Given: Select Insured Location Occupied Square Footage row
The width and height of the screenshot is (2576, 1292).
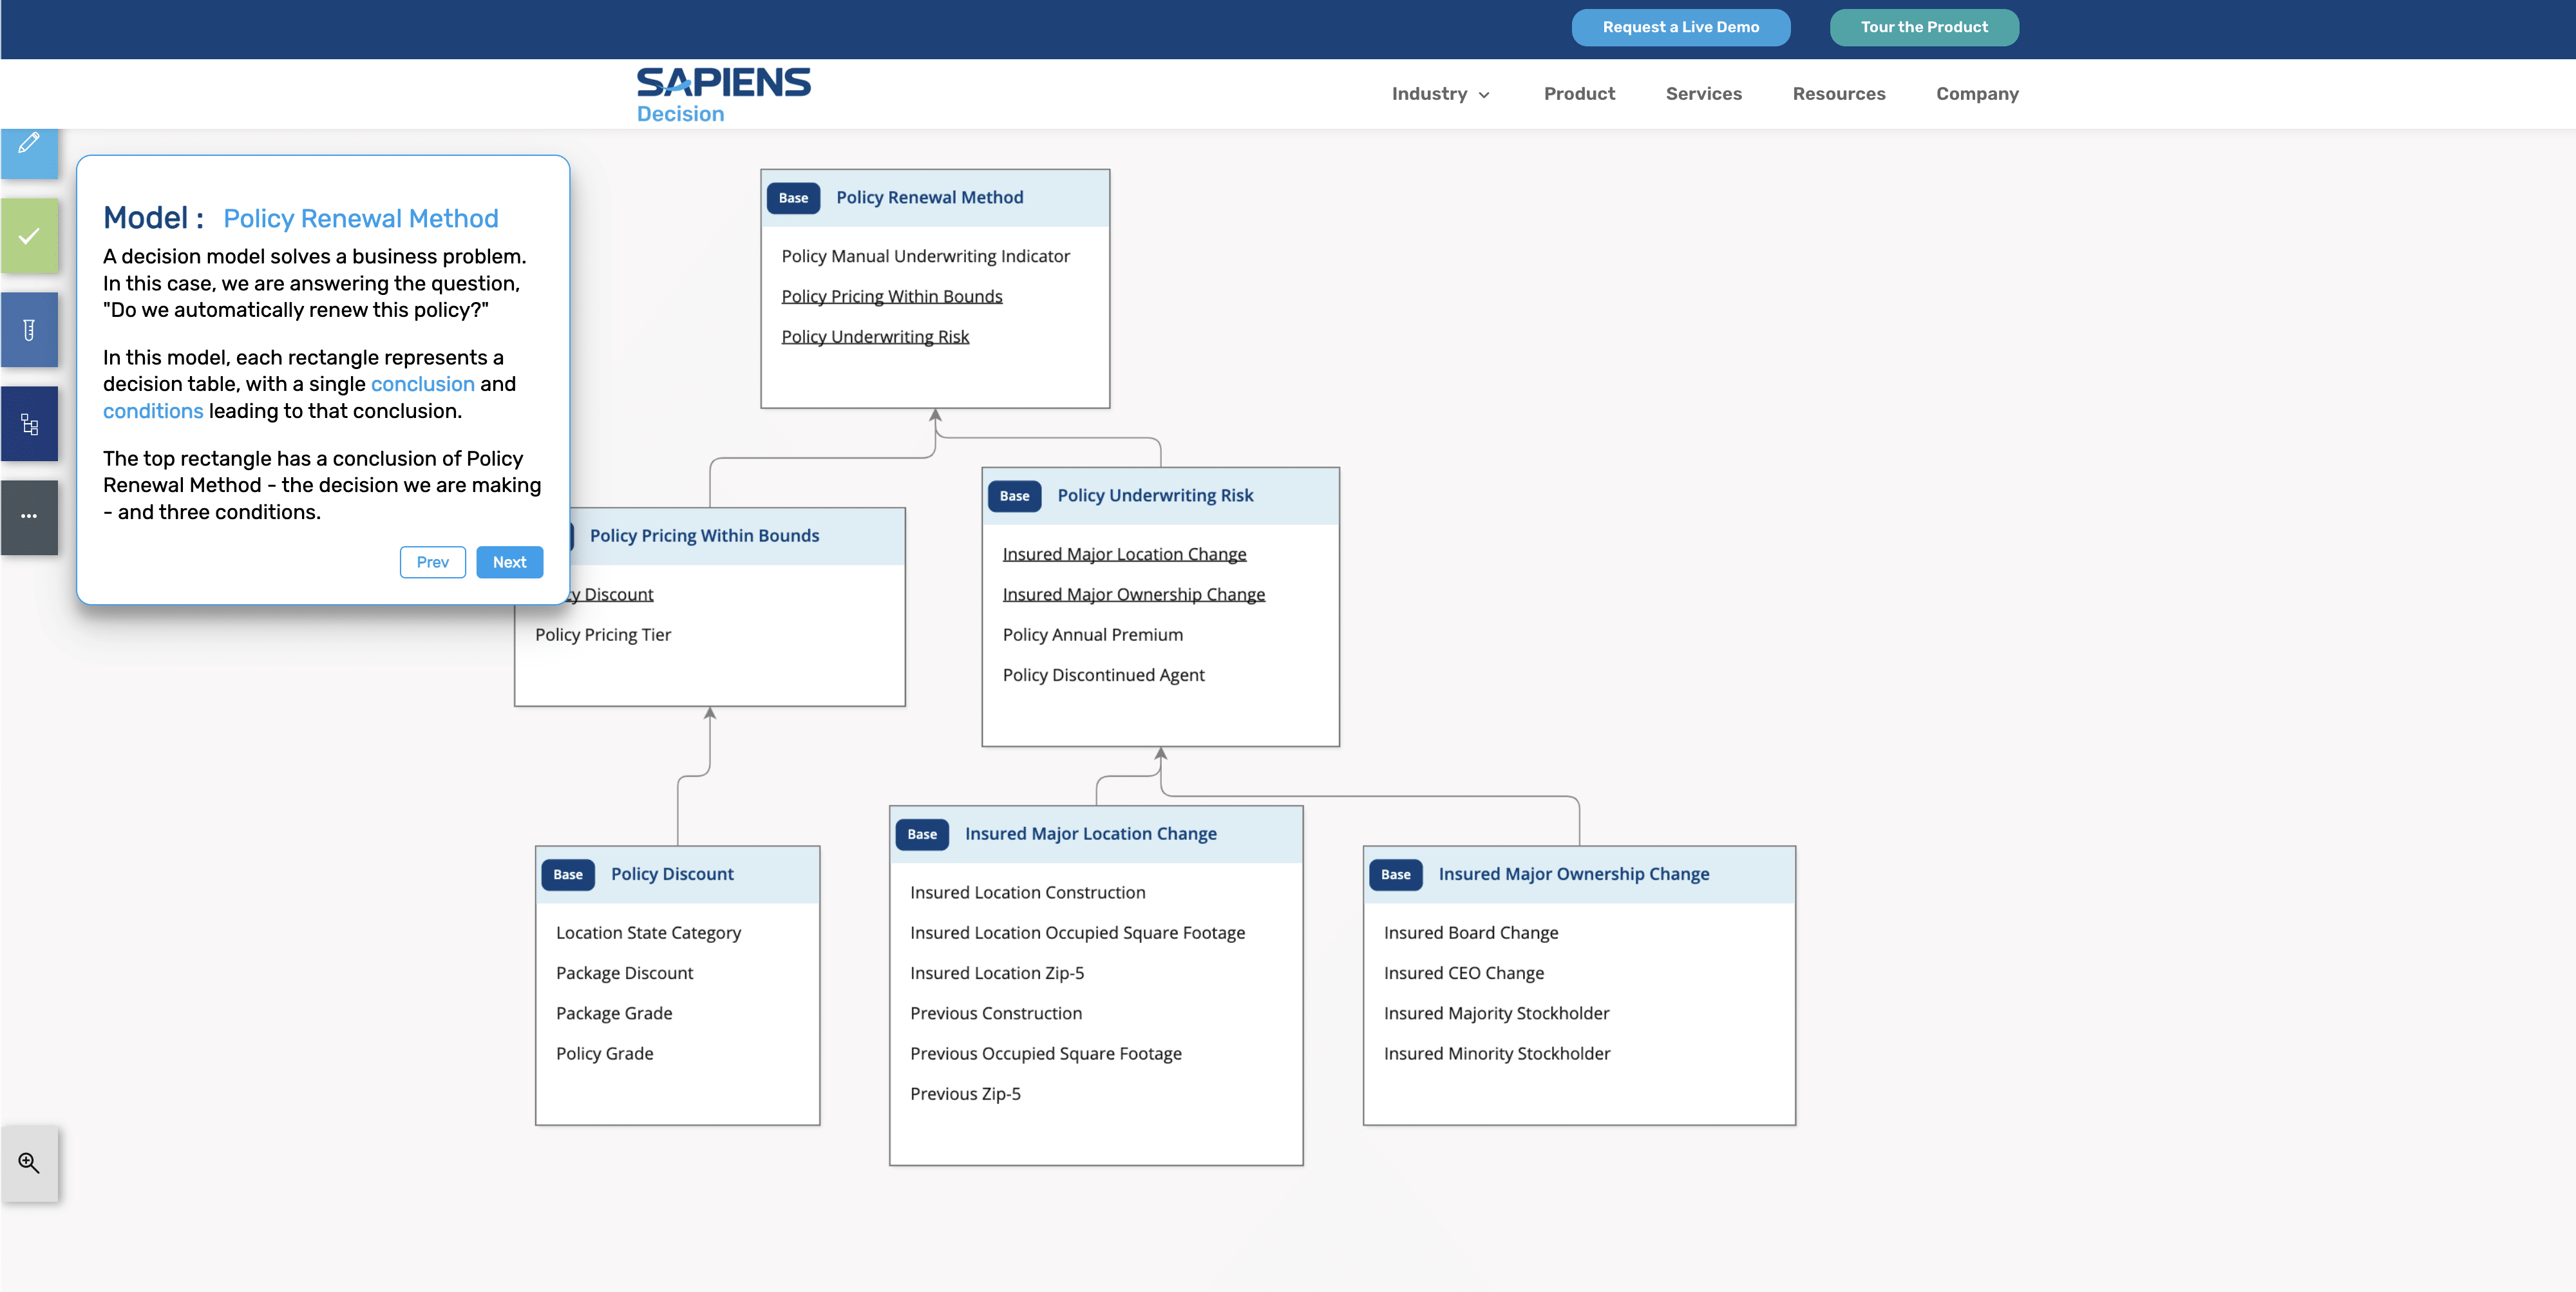Looking at the screenshot, I should 1077,933.
